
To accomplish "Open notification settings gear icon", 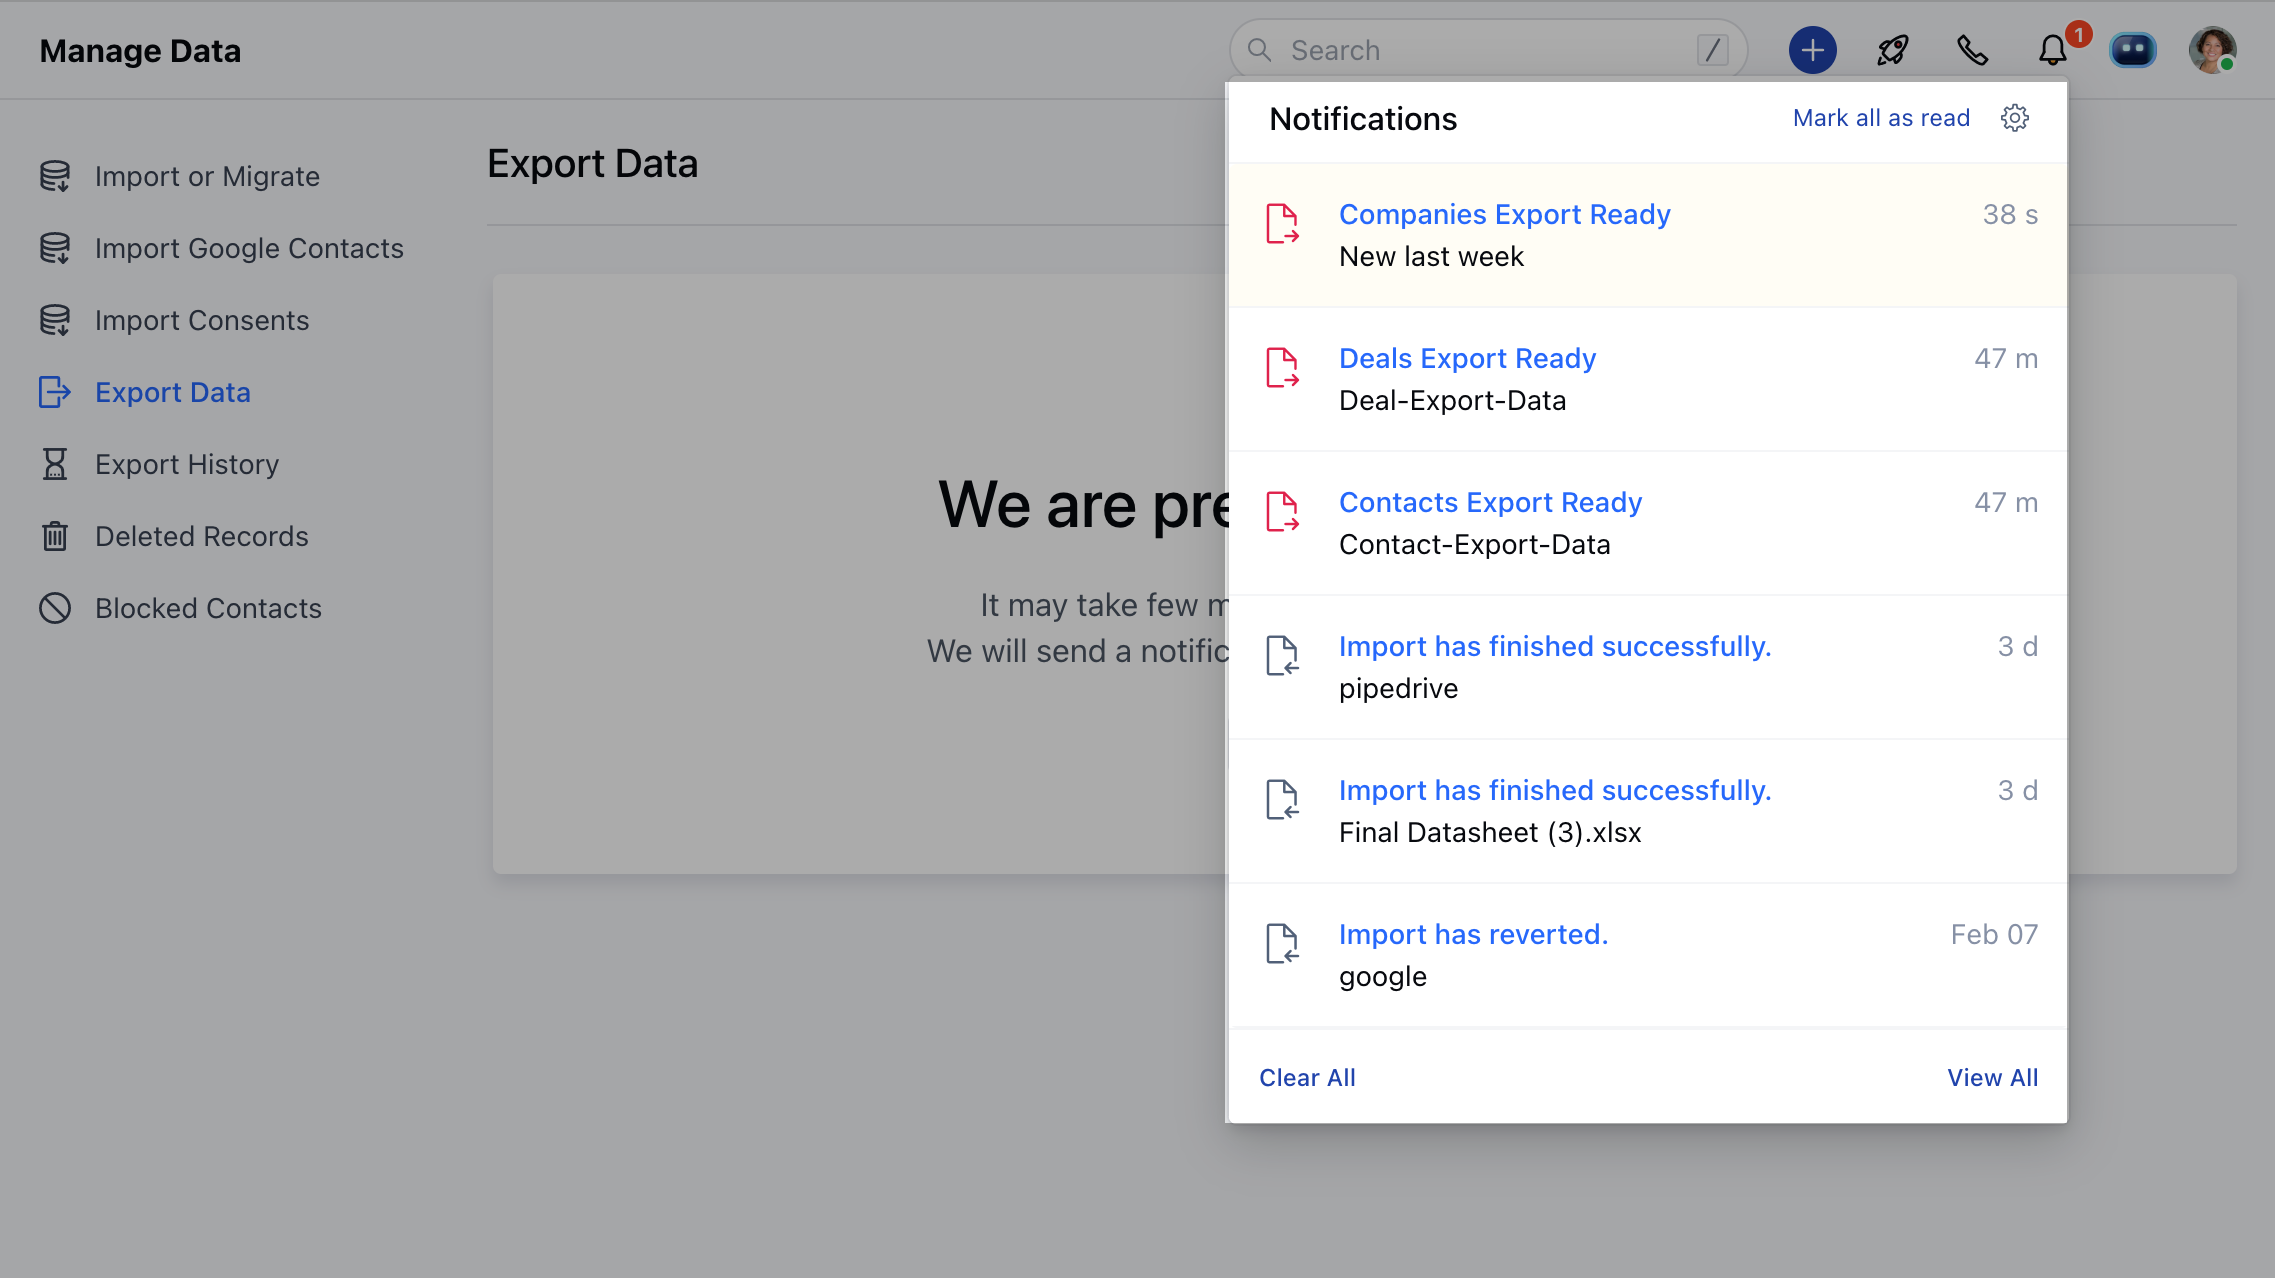I will coord(2014,118).
